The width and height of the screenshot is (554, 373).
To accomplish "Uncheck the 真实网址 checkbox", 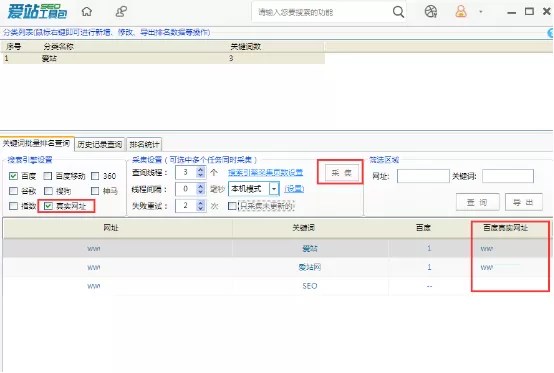I will [x=48, y=206].
